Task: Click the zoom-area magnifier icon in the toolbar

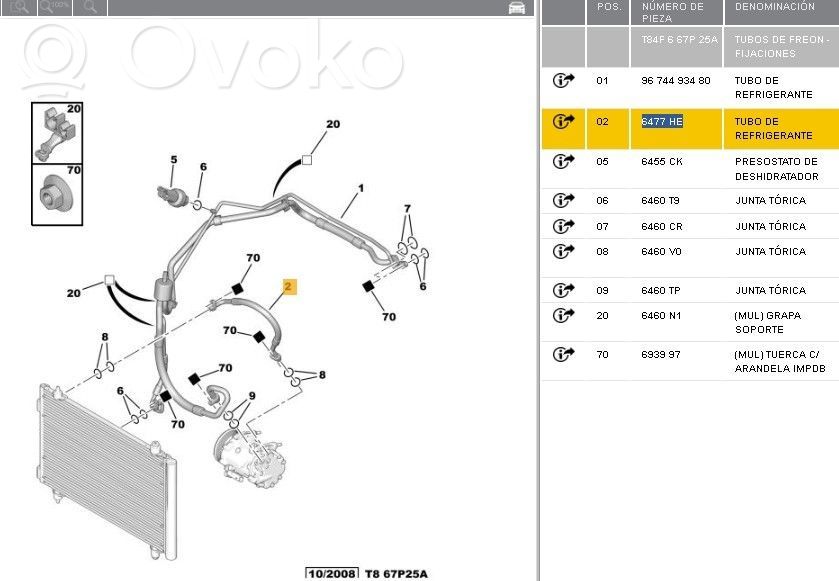Action: click(19, 7)
